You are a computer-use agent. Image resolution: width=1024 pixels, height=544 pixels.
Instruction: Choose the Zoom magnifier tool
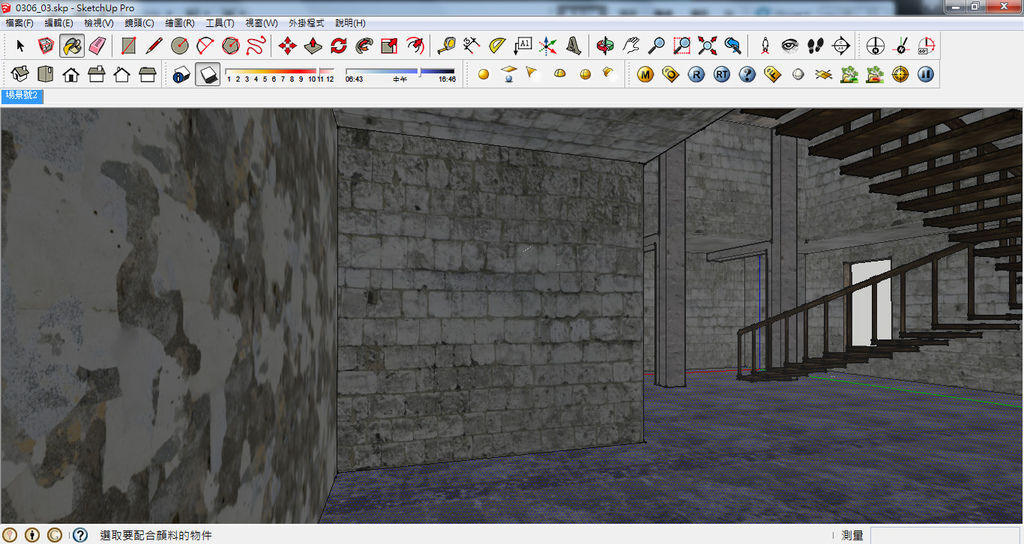(x=656, y=46)
